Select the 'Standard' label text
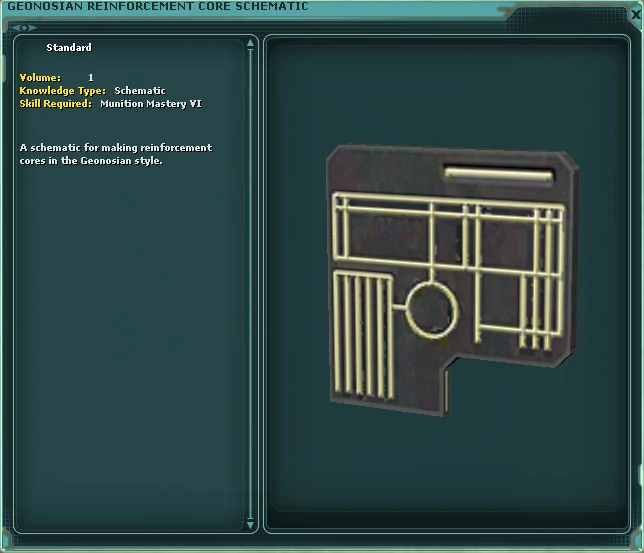The height and width of the screenshot is (553, 644). 69,48
